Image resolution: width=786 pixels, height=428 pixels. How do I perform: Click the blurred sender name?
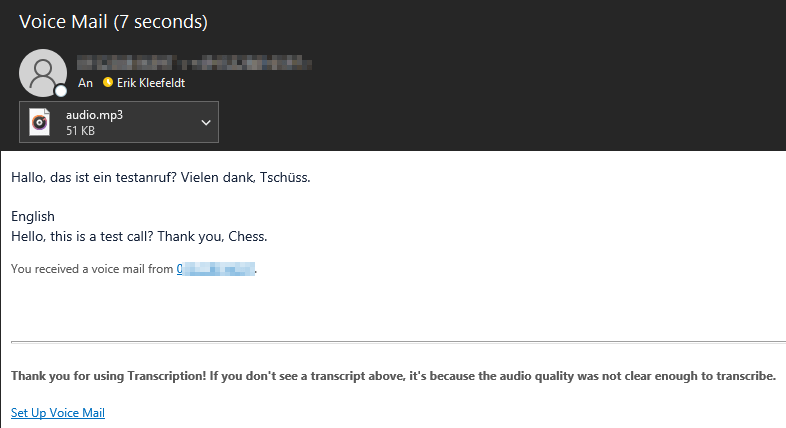click(195, 63)
